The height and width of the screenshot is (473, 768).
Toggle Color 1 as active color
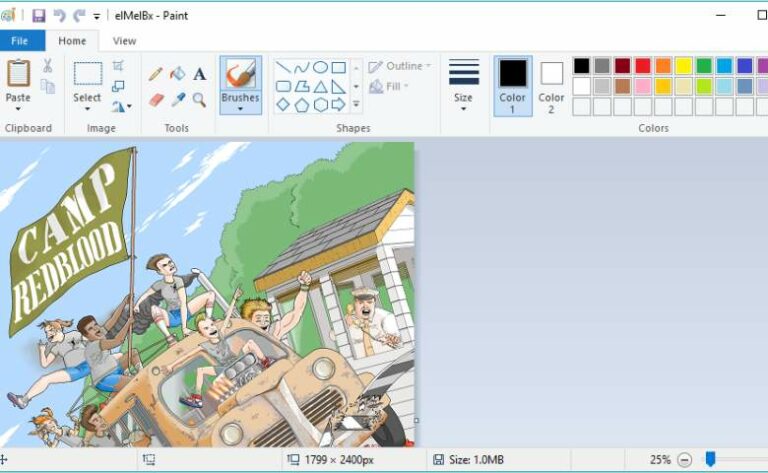click(512, 85)
